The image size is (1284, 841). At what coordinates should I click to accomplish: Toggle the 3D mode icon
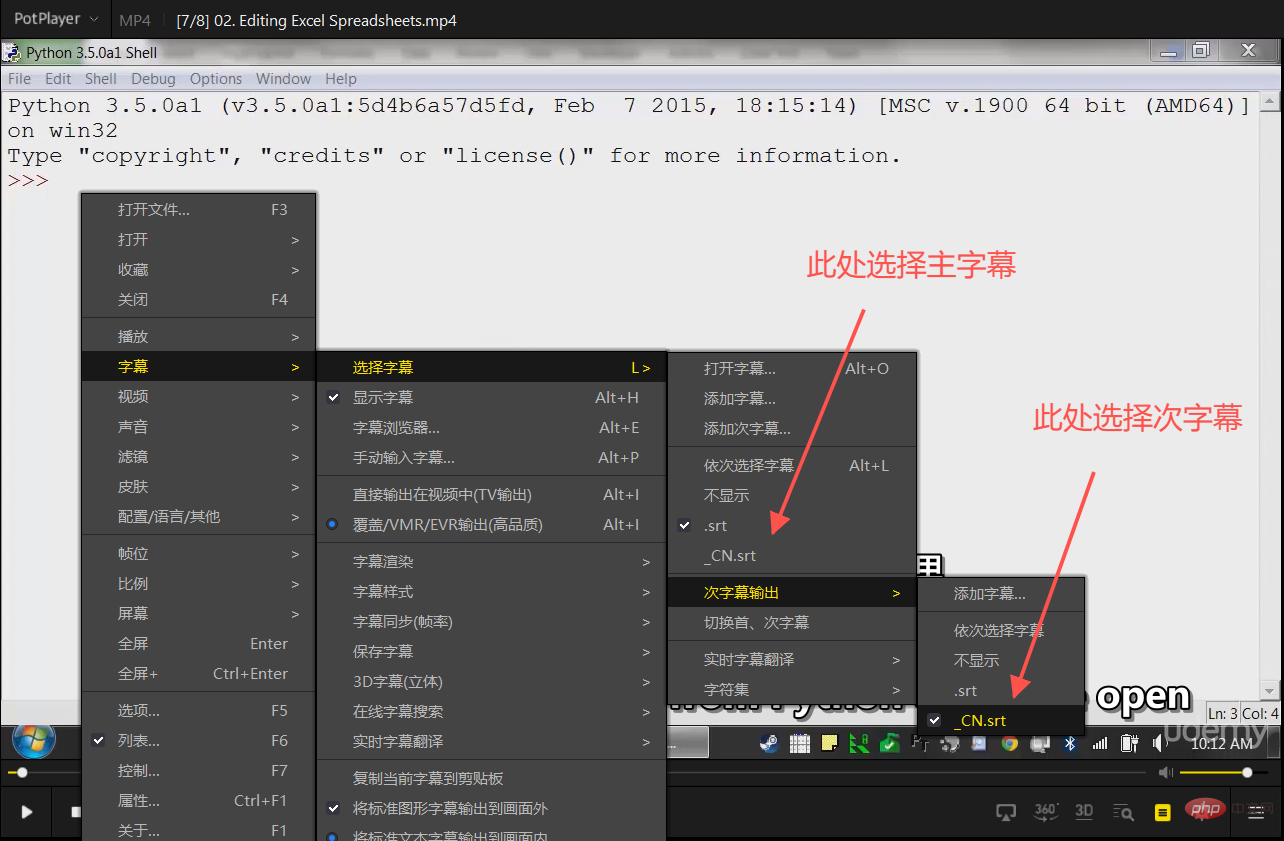(x=1084, y=811)
